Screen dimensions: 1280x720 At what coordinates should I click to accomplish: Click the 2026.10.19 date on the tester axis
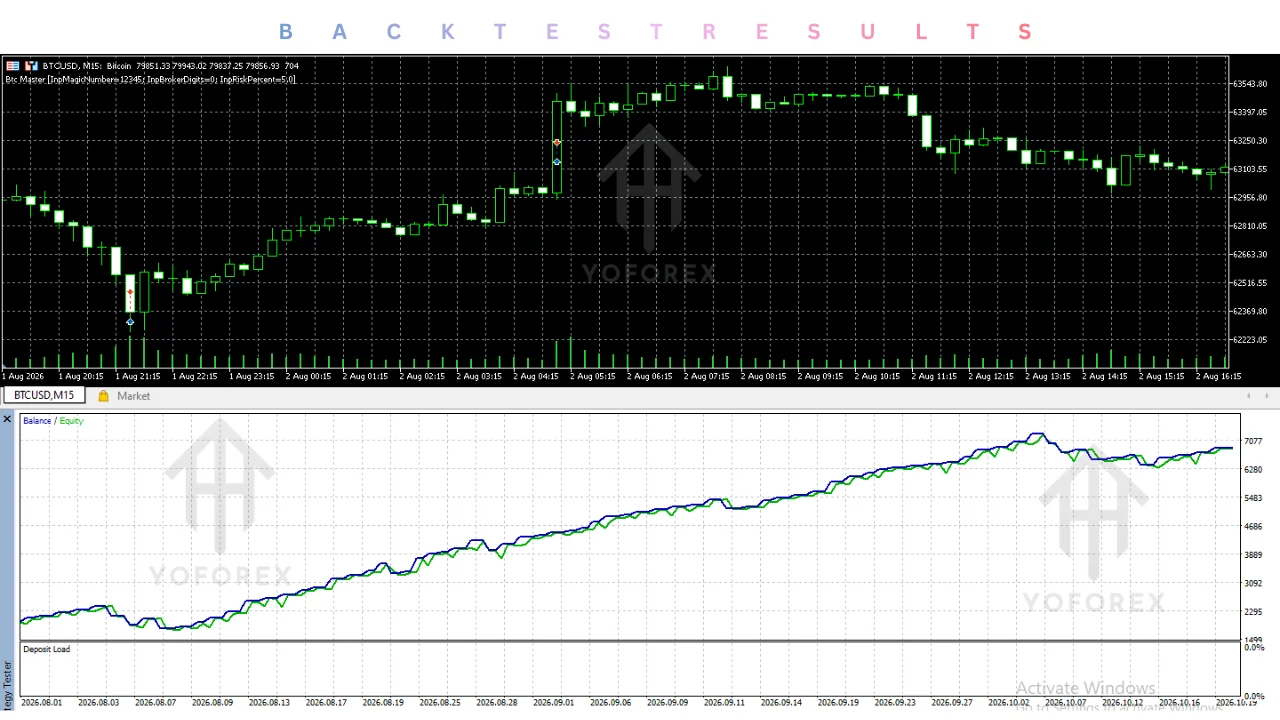[1237, 703]
